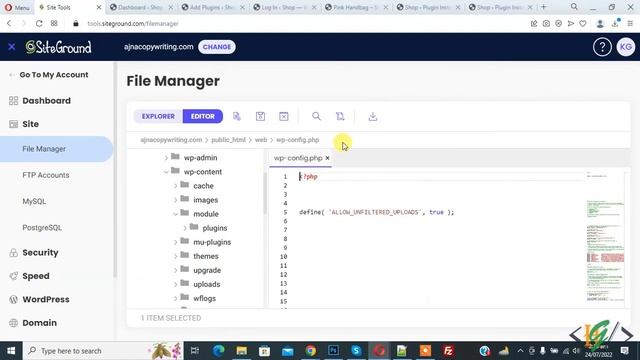Reload the page with the refresh icon
The height and width of the screenshot is (360, 640).
[39, 24]
